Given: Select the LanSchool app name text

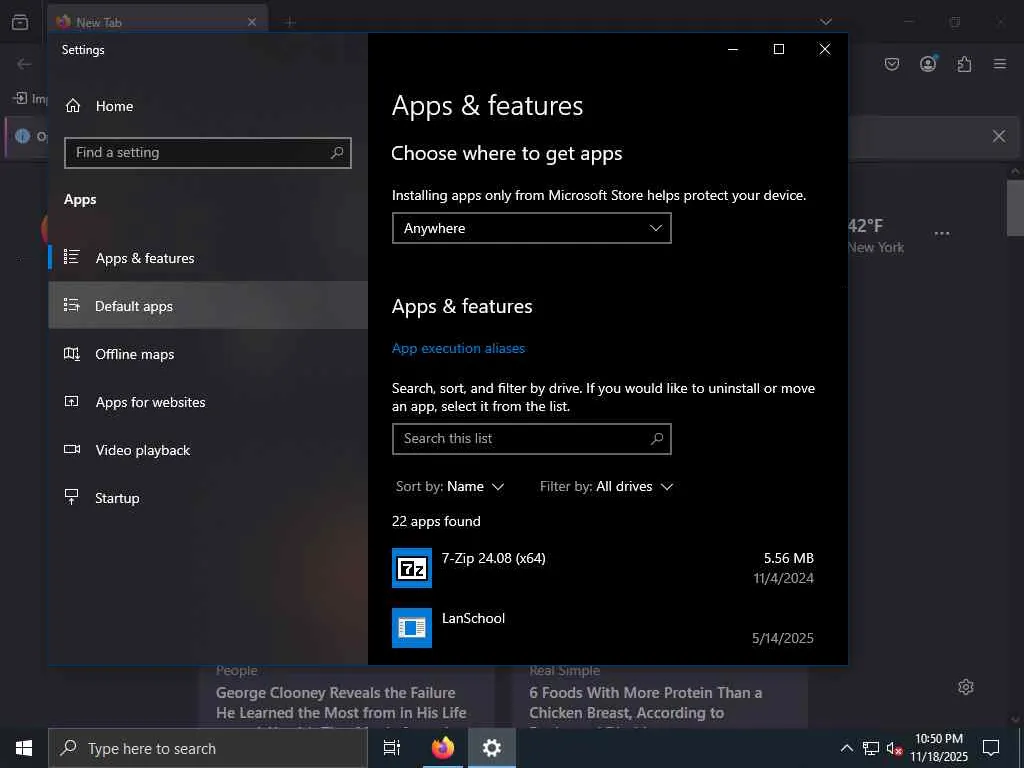Looking at the screenshot, I should click(x=473, y=618).
